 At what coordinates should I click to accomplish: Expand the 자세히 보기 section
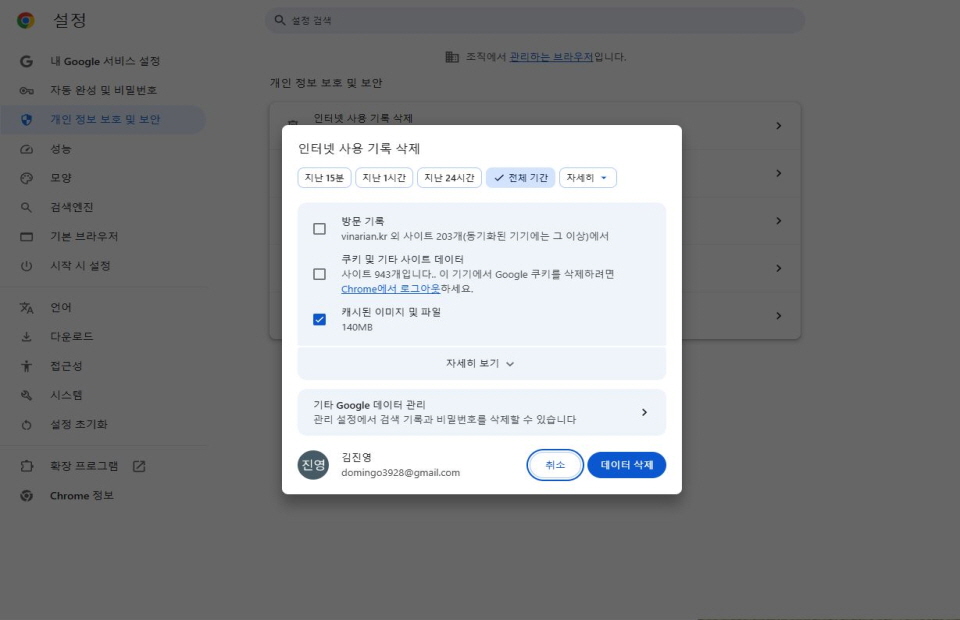[x=481, y=364]
